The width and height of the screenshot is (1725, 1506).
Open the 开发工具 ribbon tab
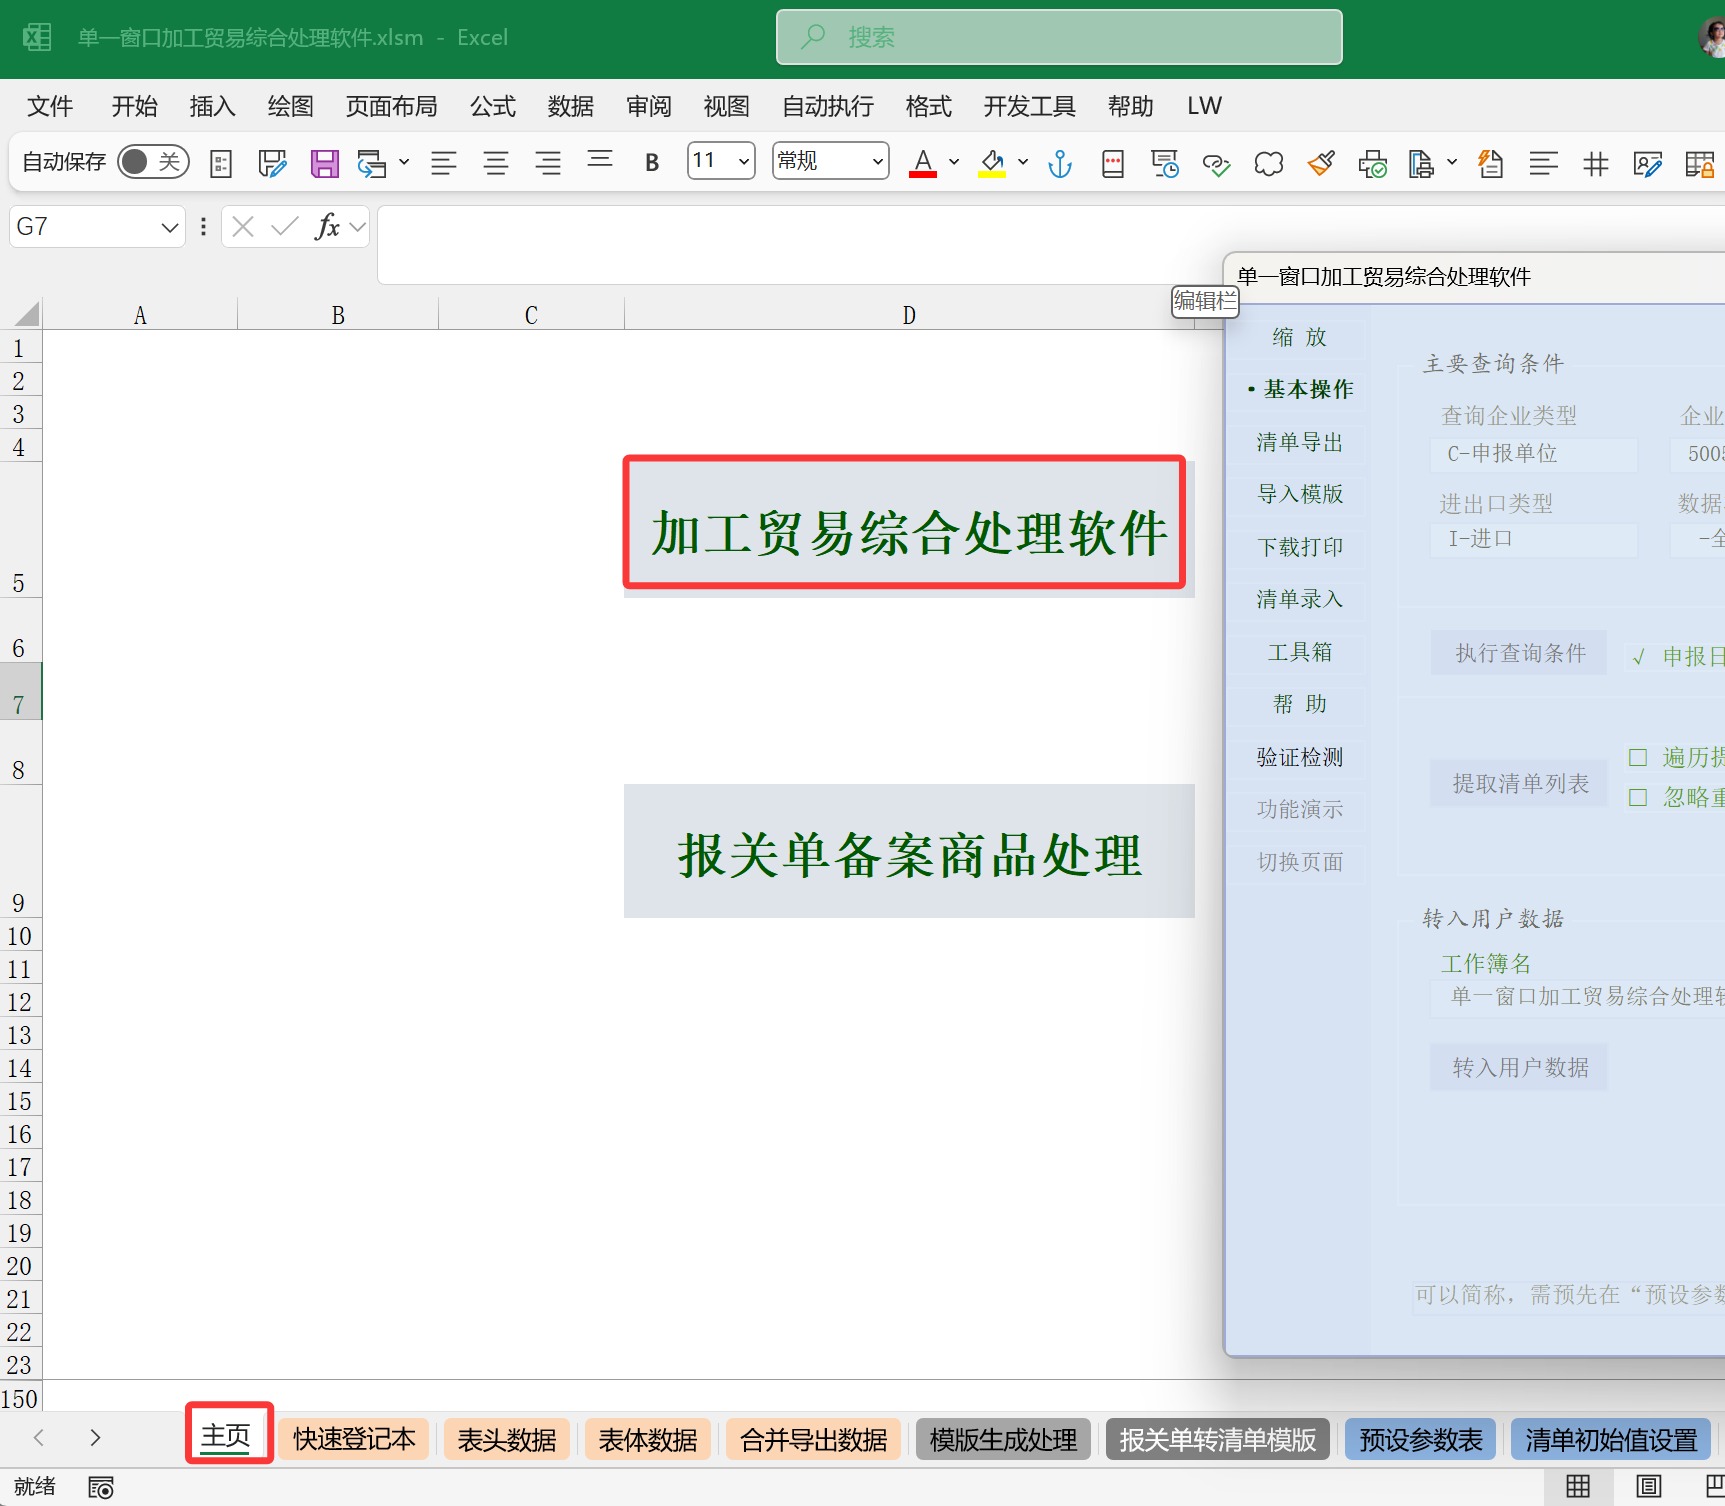[x=1030, y=106]
